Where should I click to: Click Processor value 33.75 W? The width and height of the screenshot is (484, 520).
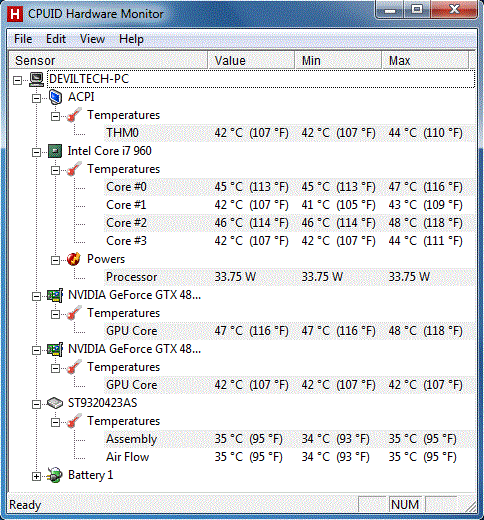click(235, 277)
